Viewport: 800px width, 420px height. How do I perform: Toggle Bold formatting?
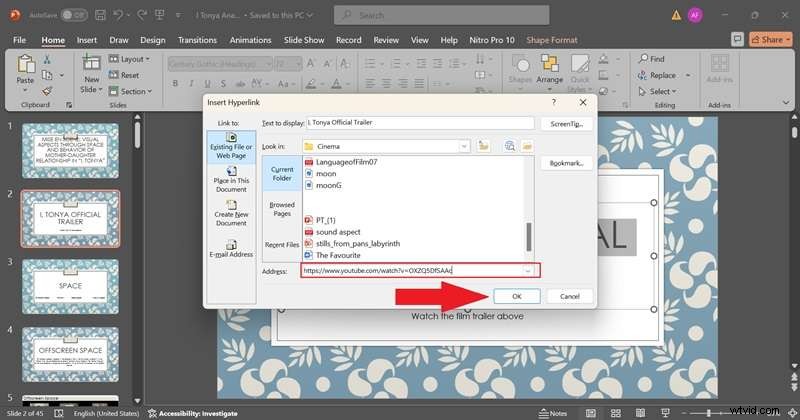click(x=175, y=83)
